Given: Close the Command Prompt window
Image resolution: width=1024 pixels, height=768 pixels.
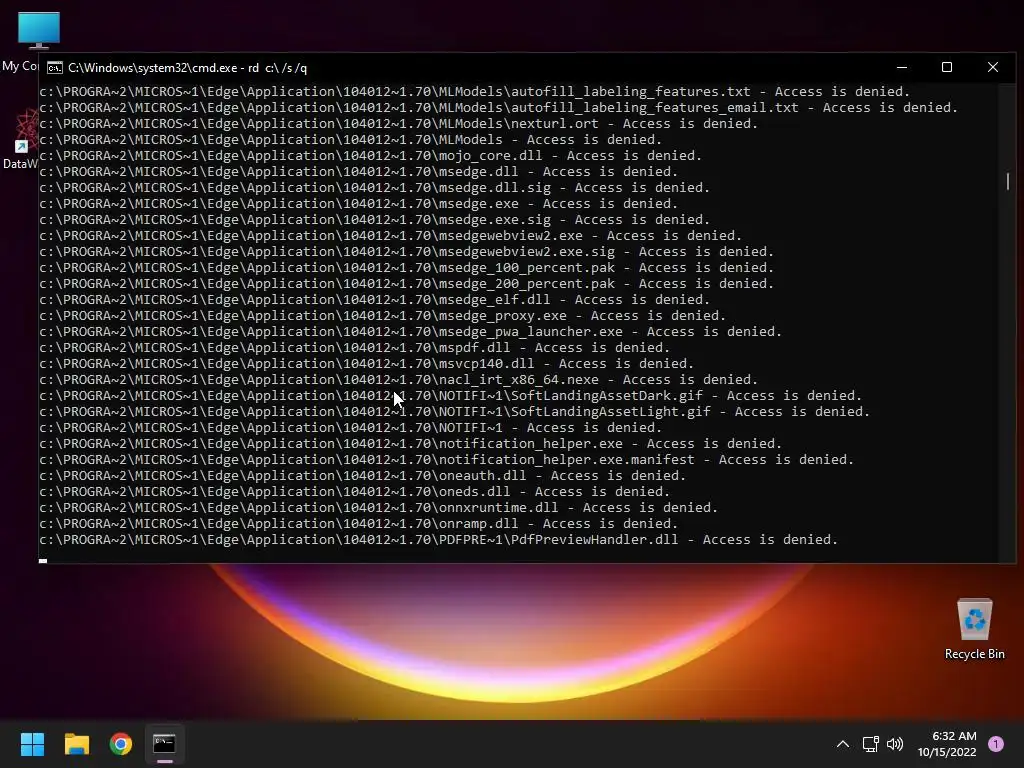Looking at the screenshot, I should pyautogui.click(x=993, y=67).
